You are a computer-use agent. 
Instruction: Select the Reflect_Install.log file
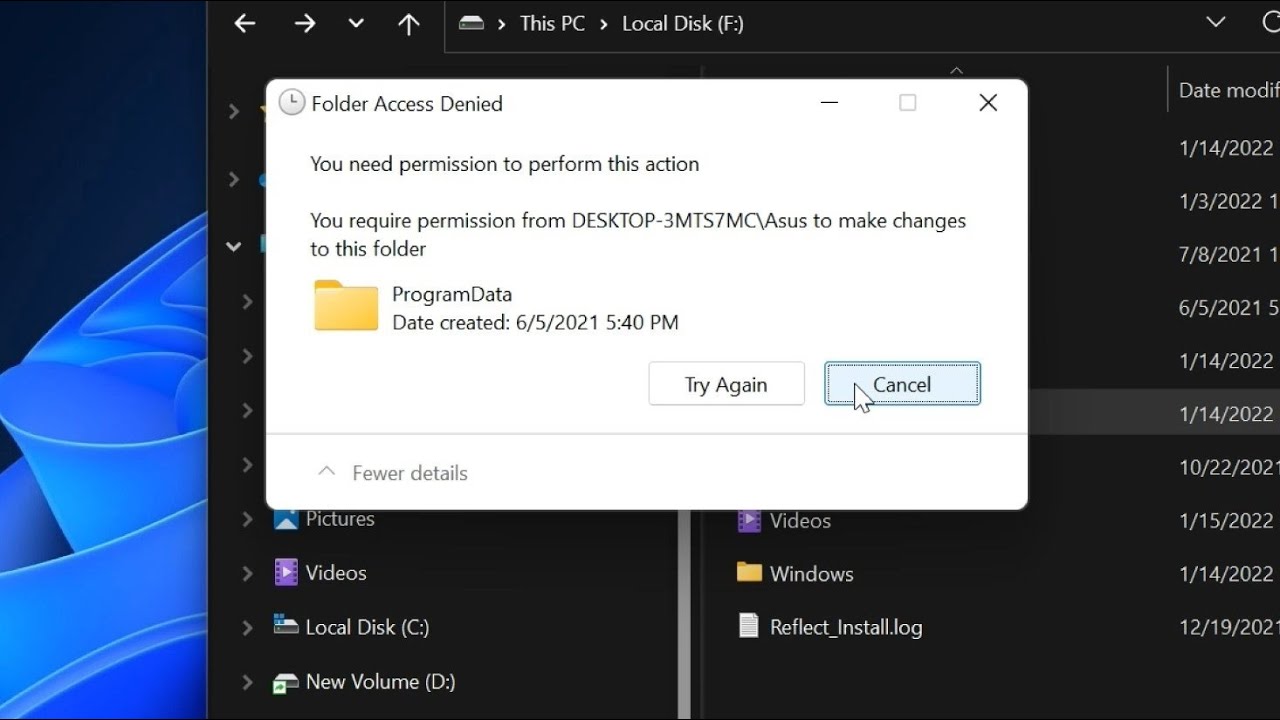845,628
